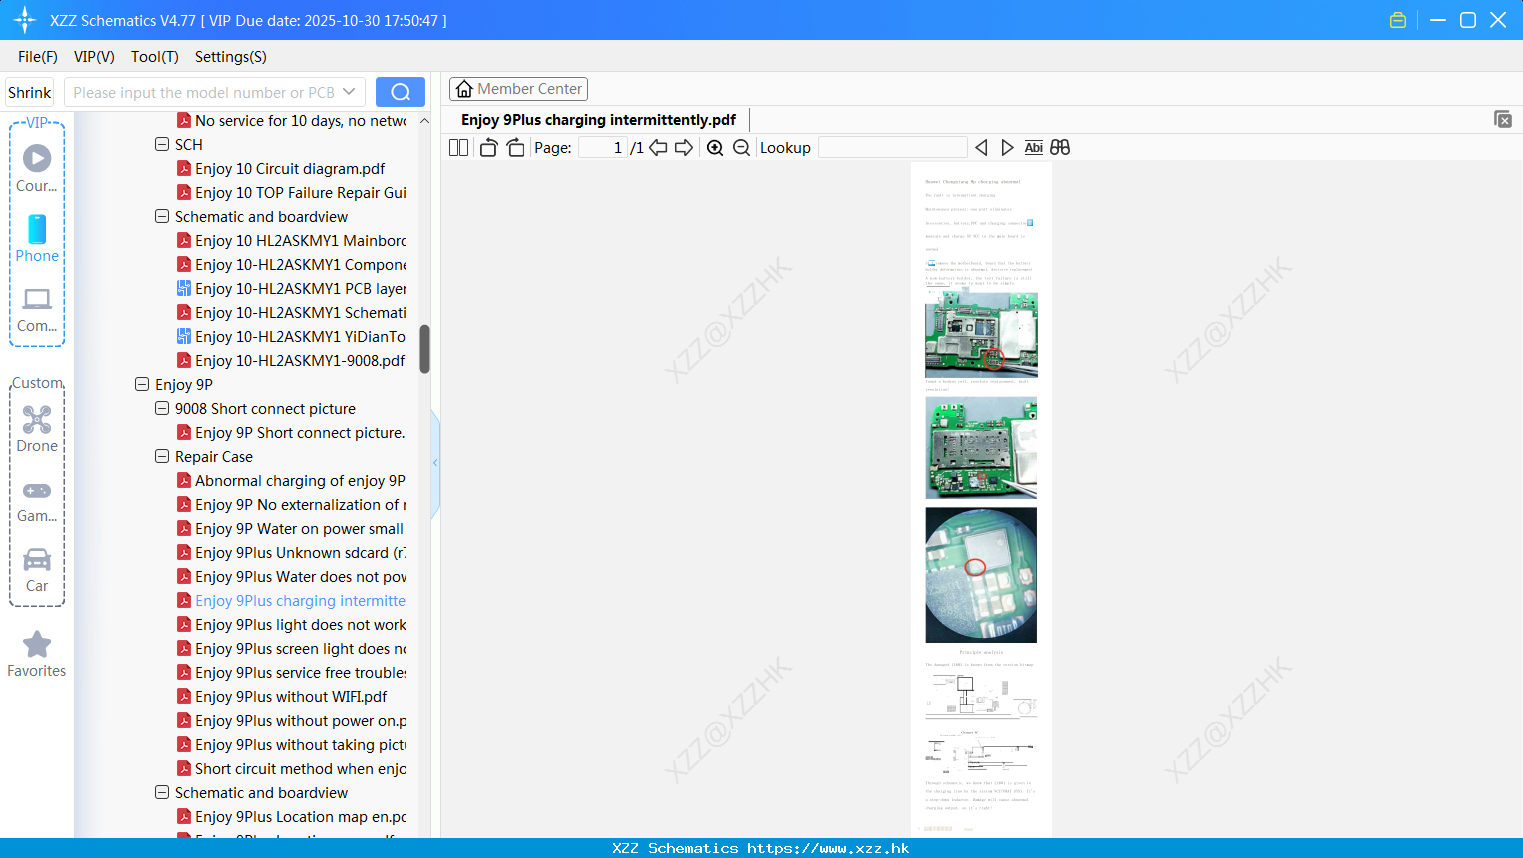Go to the previous page arrow
The image size is (1523, 858).
point(658,147)
